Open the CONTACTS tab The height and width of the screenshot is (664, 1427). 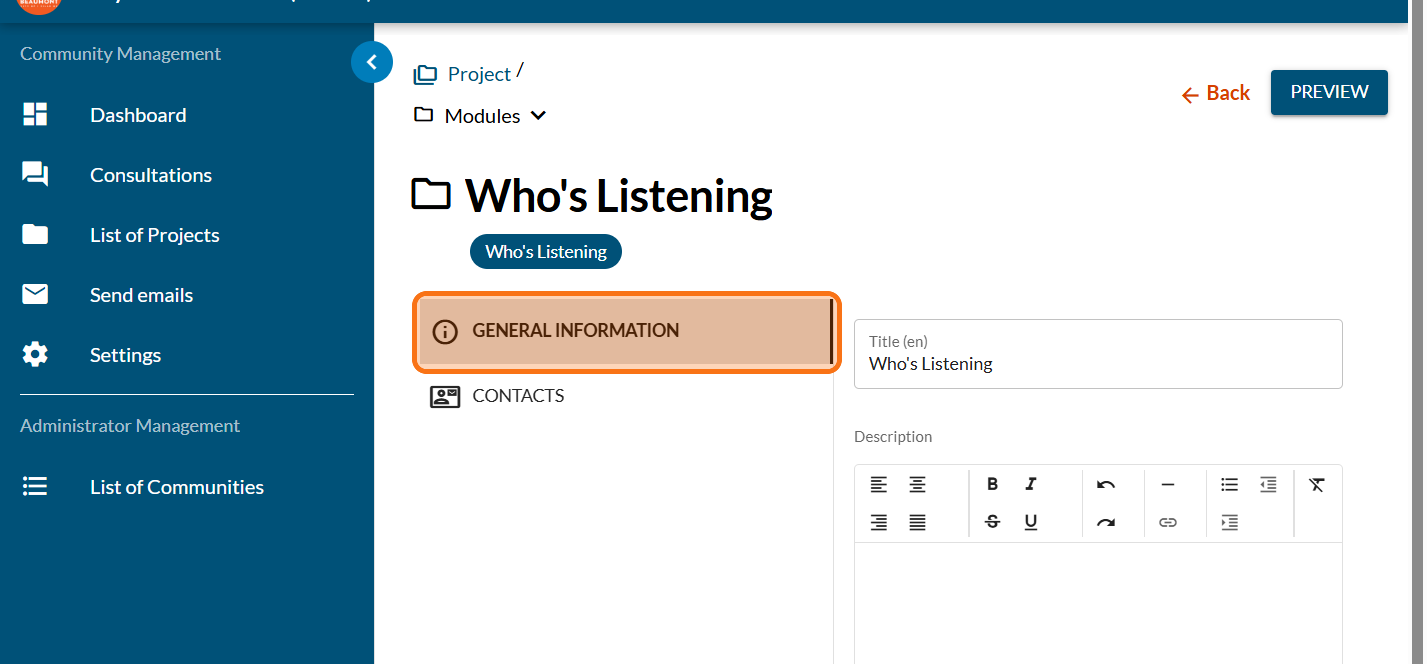click(518, 396)
